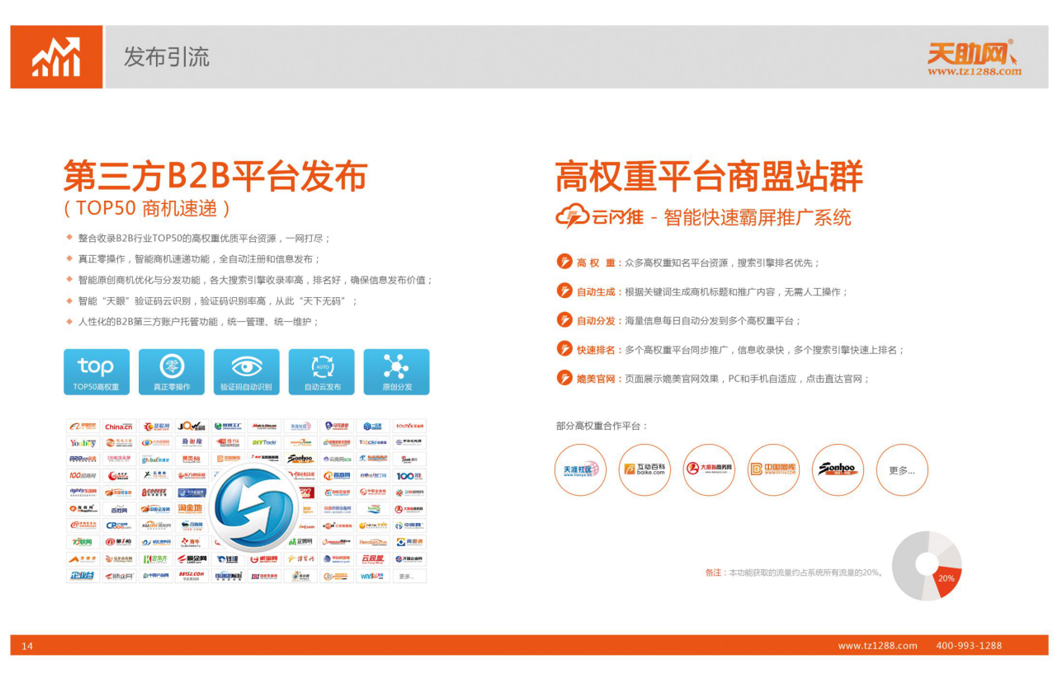Click the orange bar-chart arrow icon in the header

(56, 57)
